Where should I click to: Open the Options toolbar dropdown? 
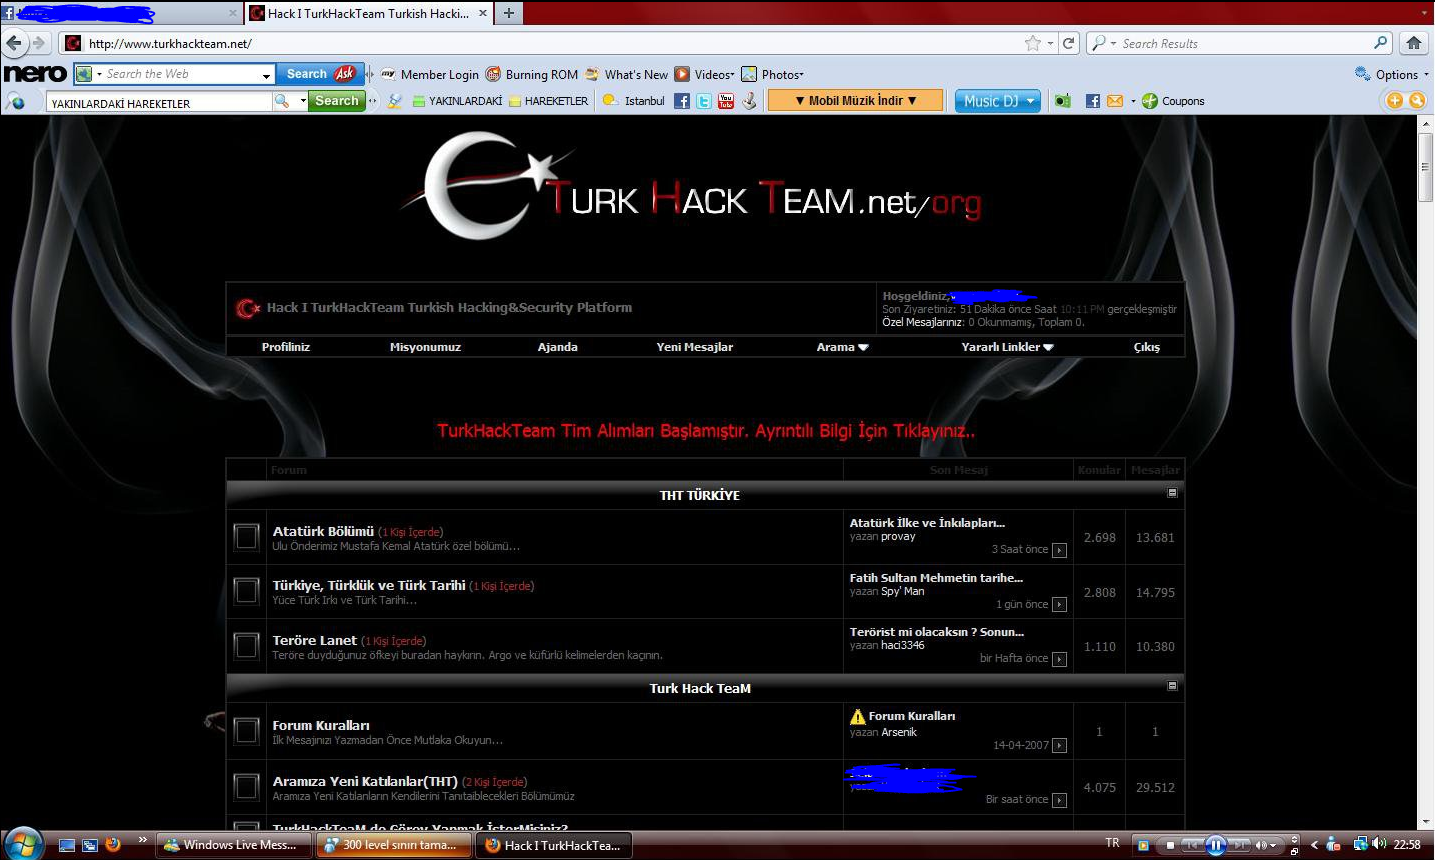(x=1392, y=74)
